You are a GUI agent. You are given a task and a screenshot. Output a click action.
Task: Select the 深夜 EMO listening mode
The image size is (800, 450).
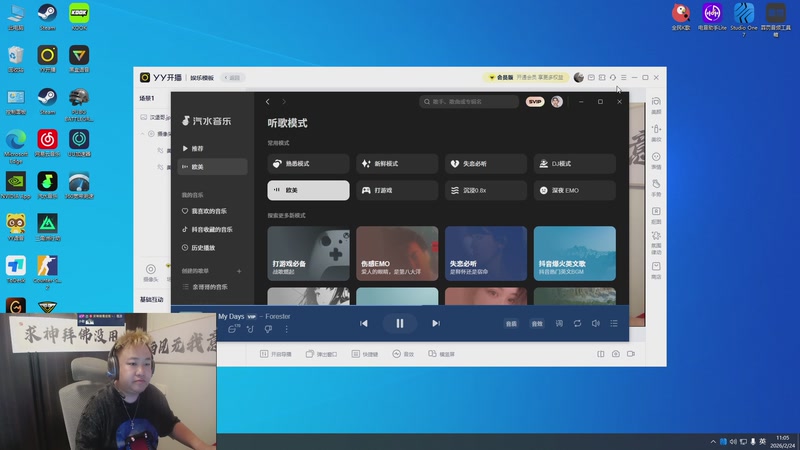[x=574, y=190]
